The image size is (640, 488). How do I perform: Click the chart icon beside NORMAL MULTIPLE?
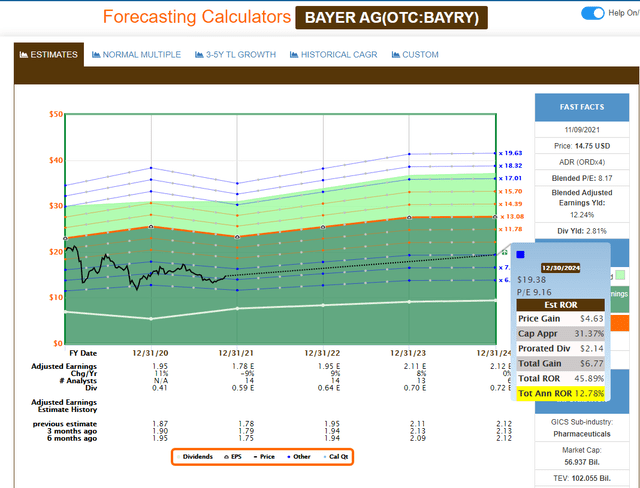tap(96, 54)
